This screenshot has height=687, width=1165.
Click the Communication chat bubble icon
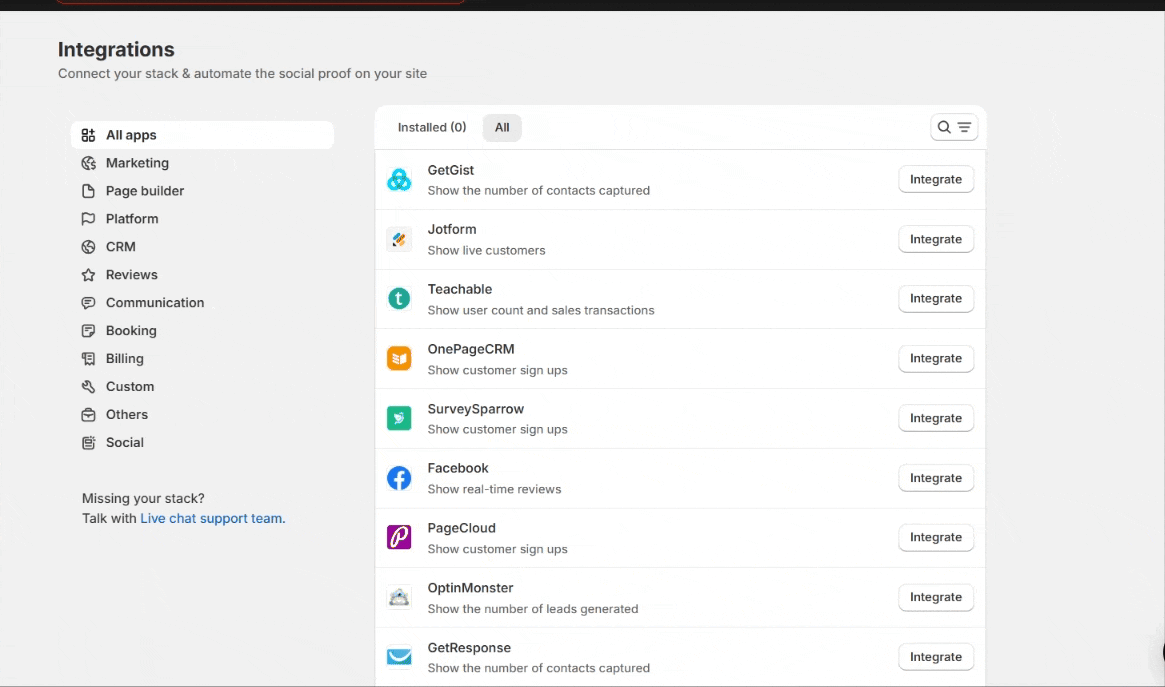88,302
